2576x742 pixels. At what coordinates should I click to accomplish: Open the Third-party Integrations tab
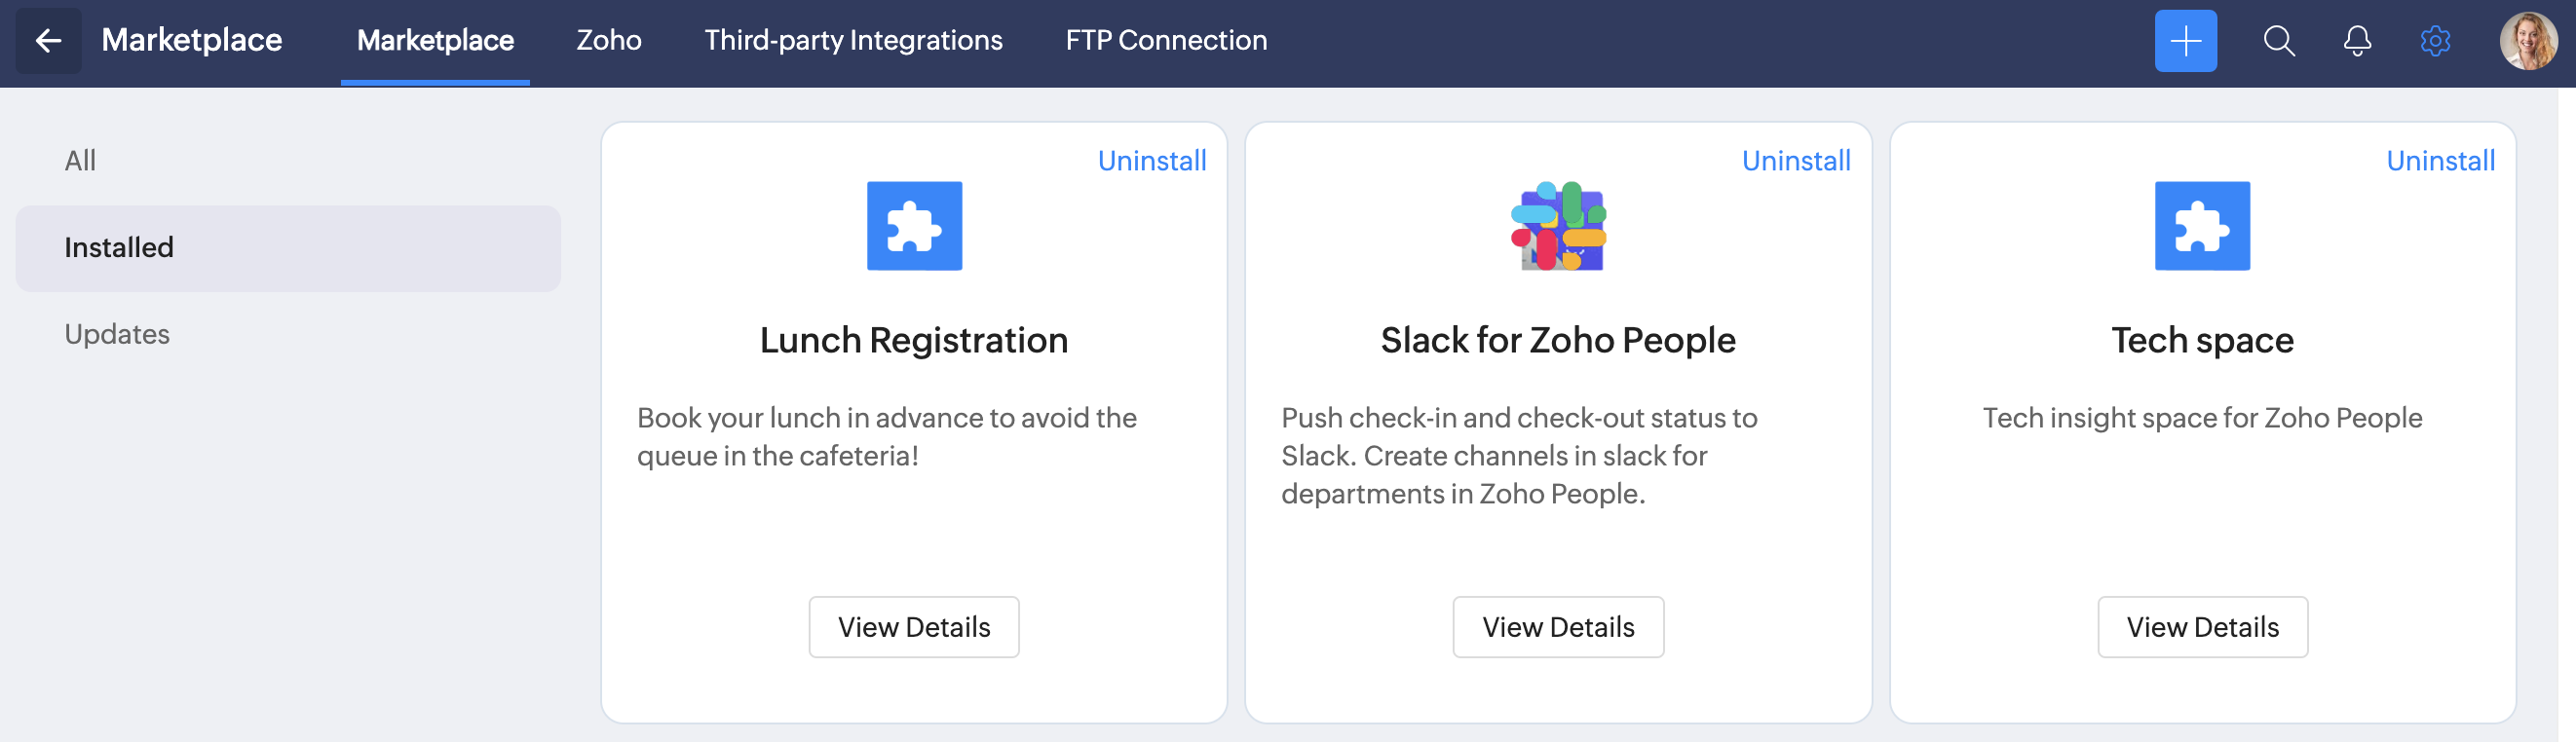click(x=853, y=41)
